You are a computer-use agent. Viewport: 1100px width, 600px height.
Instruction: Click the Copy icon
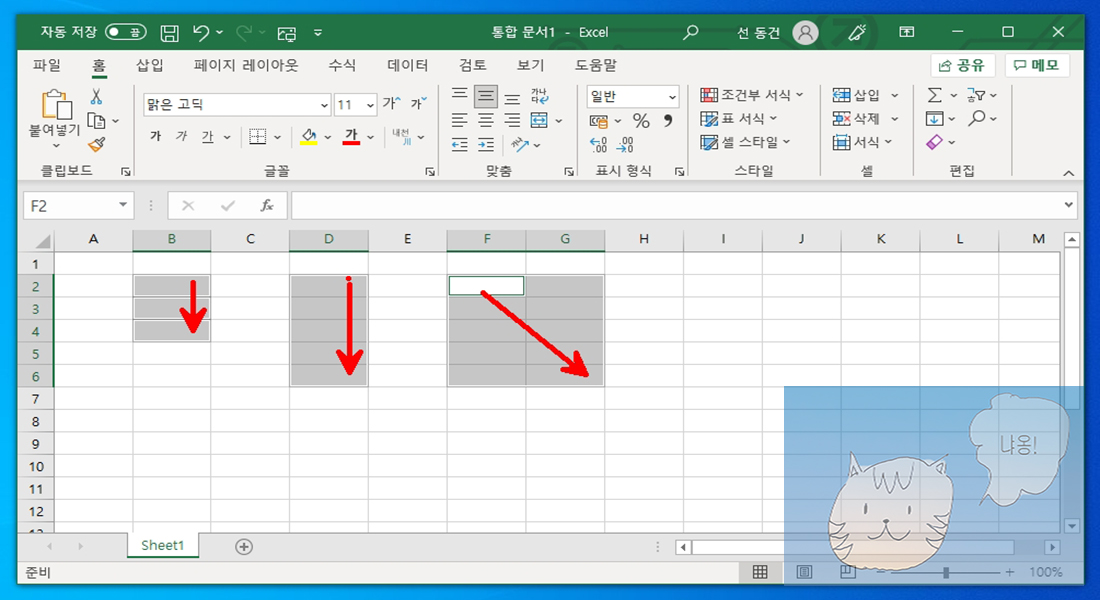point(97,121)
